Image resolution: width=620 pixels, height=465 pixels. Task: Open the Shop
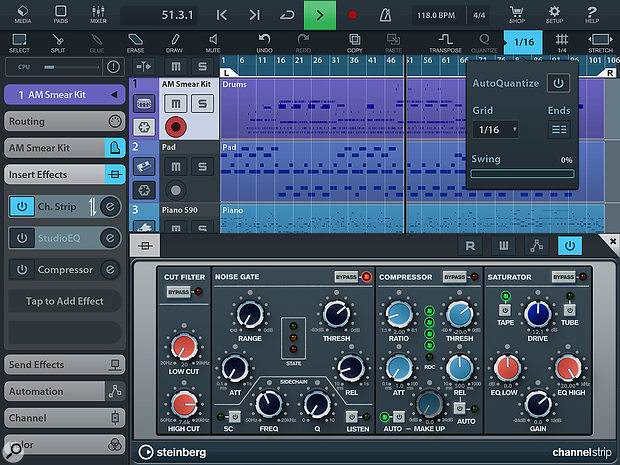click(x=517, y=15)
